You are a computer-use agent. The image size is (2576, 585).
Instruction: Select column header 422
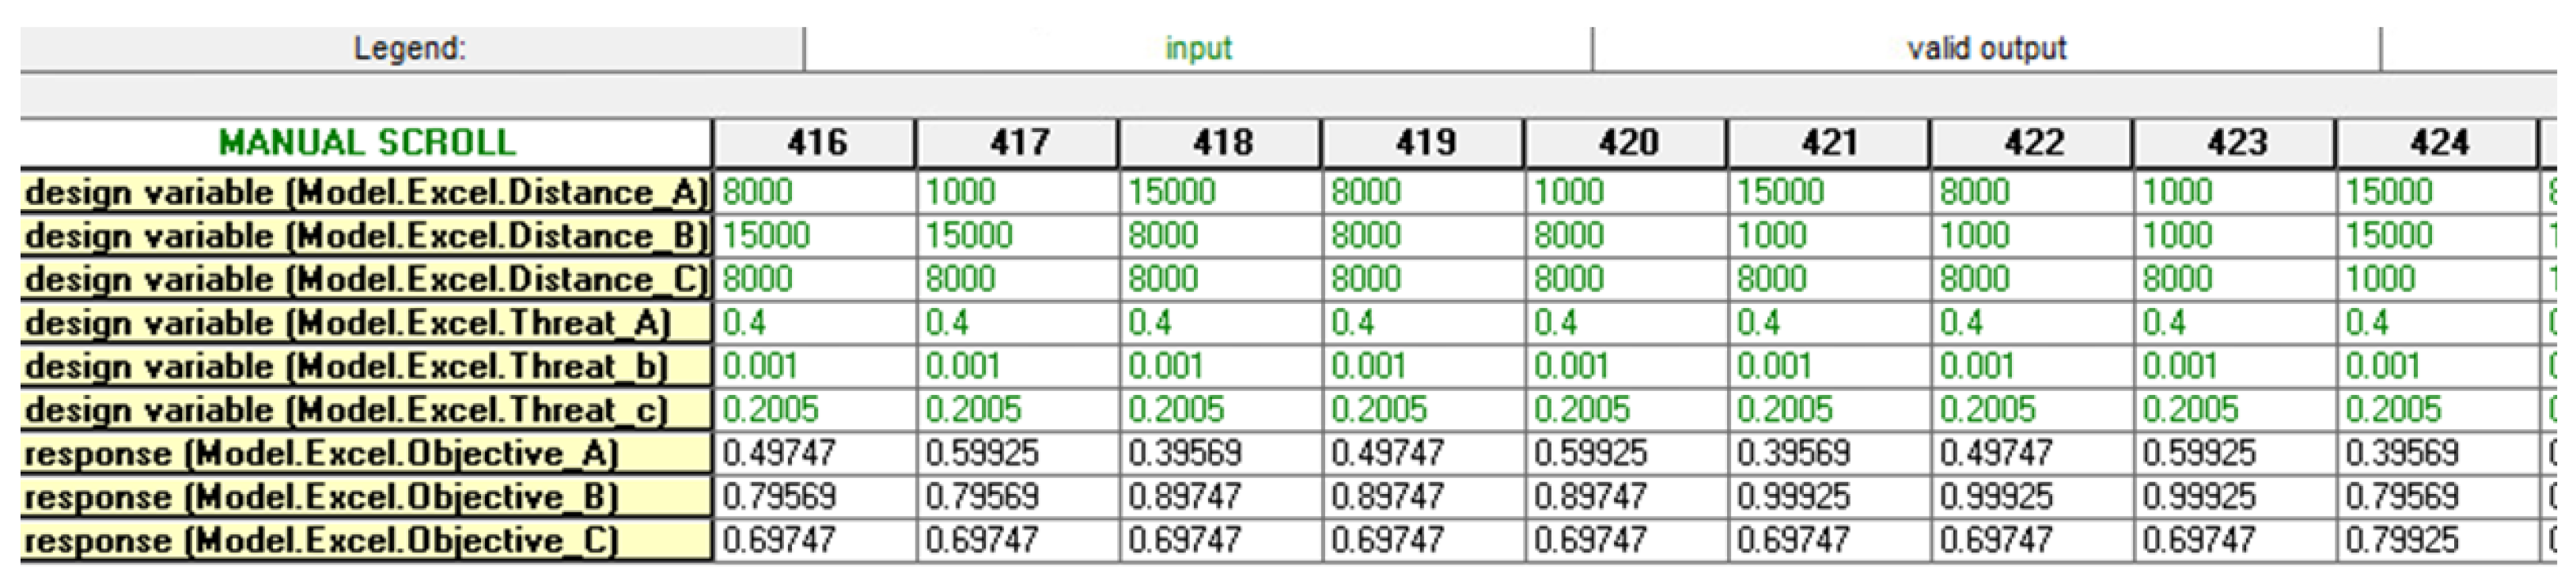[x=2032, y=142]
